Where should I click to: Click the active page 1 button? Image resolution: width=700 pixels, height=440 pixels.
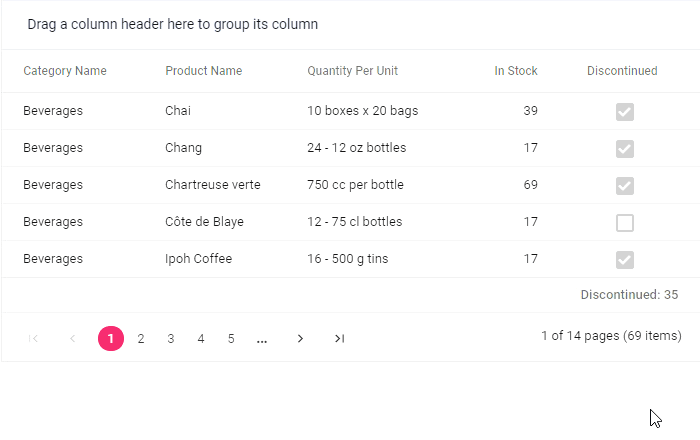pyautogui.click(x=111, y=339)
